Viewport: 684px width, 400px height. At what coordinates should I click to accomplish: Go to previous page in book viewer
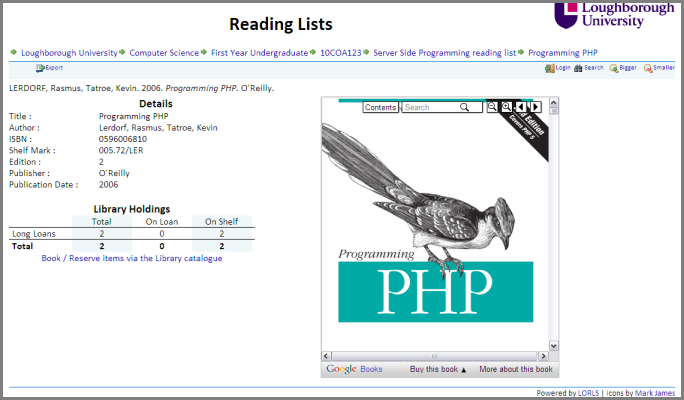[x=521, y=107]
